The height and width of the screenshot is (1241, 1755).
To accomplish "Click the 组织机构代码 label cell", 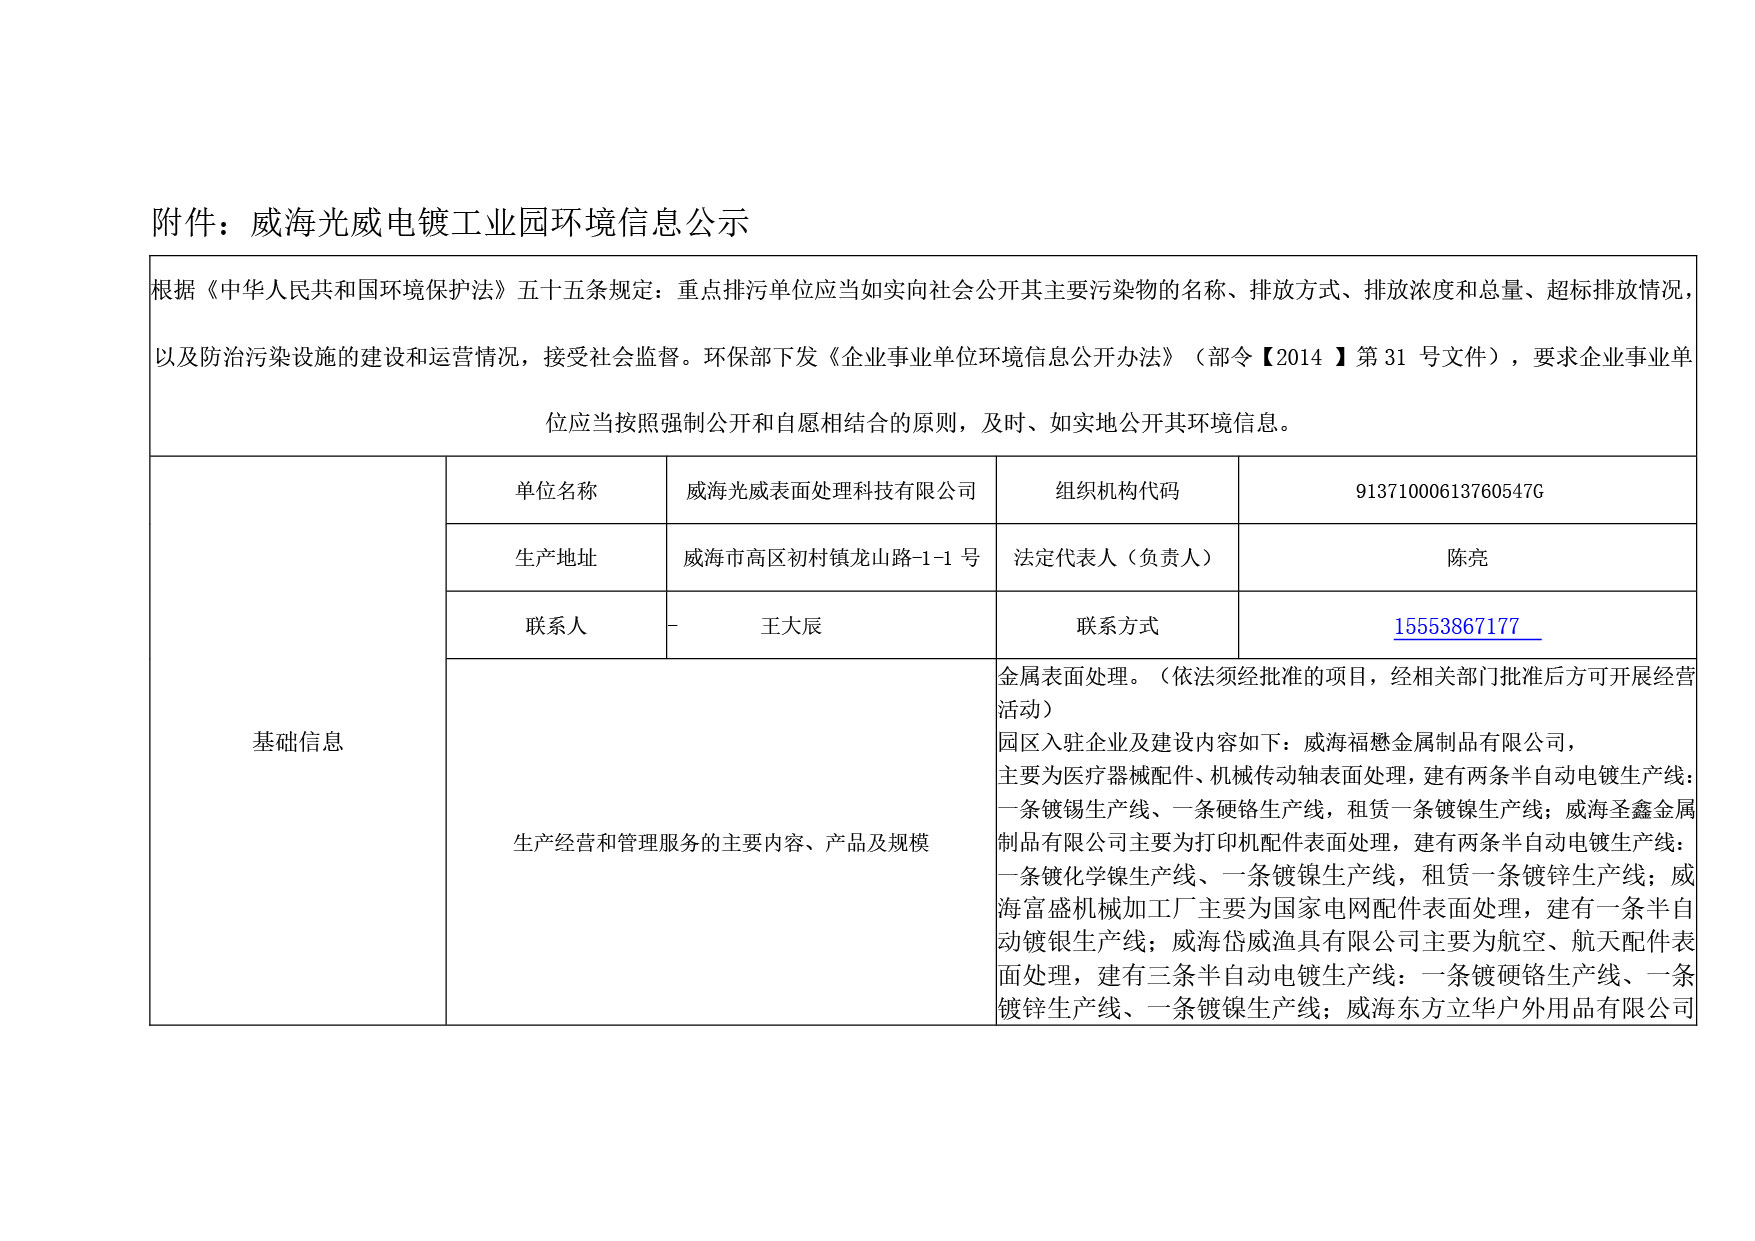I will pyautogui.click(x=1117, y=491).
